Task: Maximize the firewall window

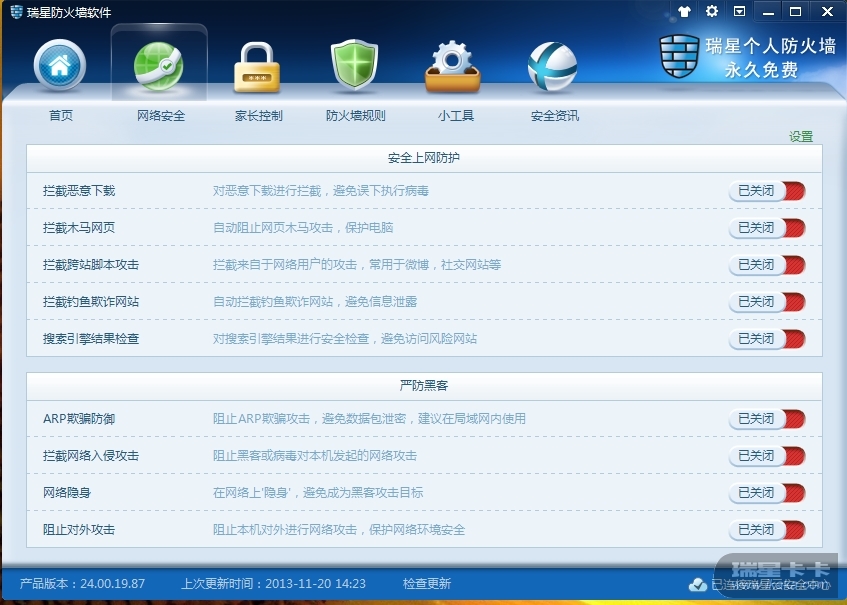Action: click(x=796, y=11)
